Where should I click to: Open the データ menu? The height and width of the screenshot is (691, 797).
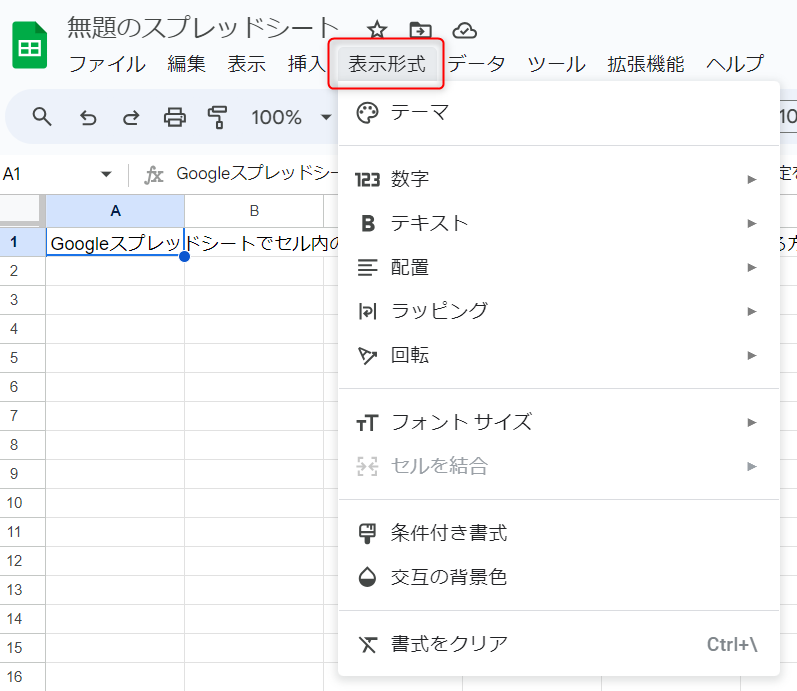tap(476, 64)
